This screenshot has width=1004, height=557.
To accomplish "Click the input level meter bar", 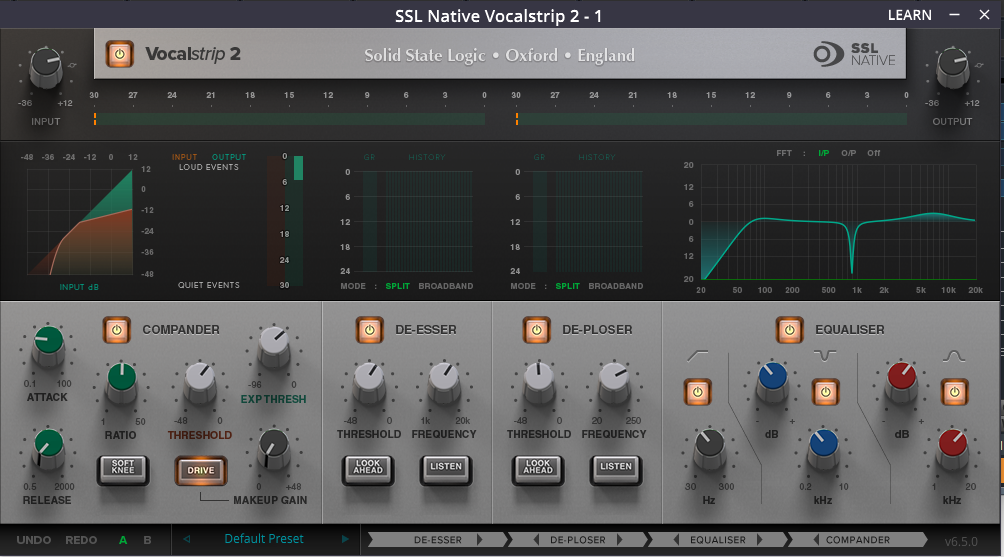I will 289,119.
